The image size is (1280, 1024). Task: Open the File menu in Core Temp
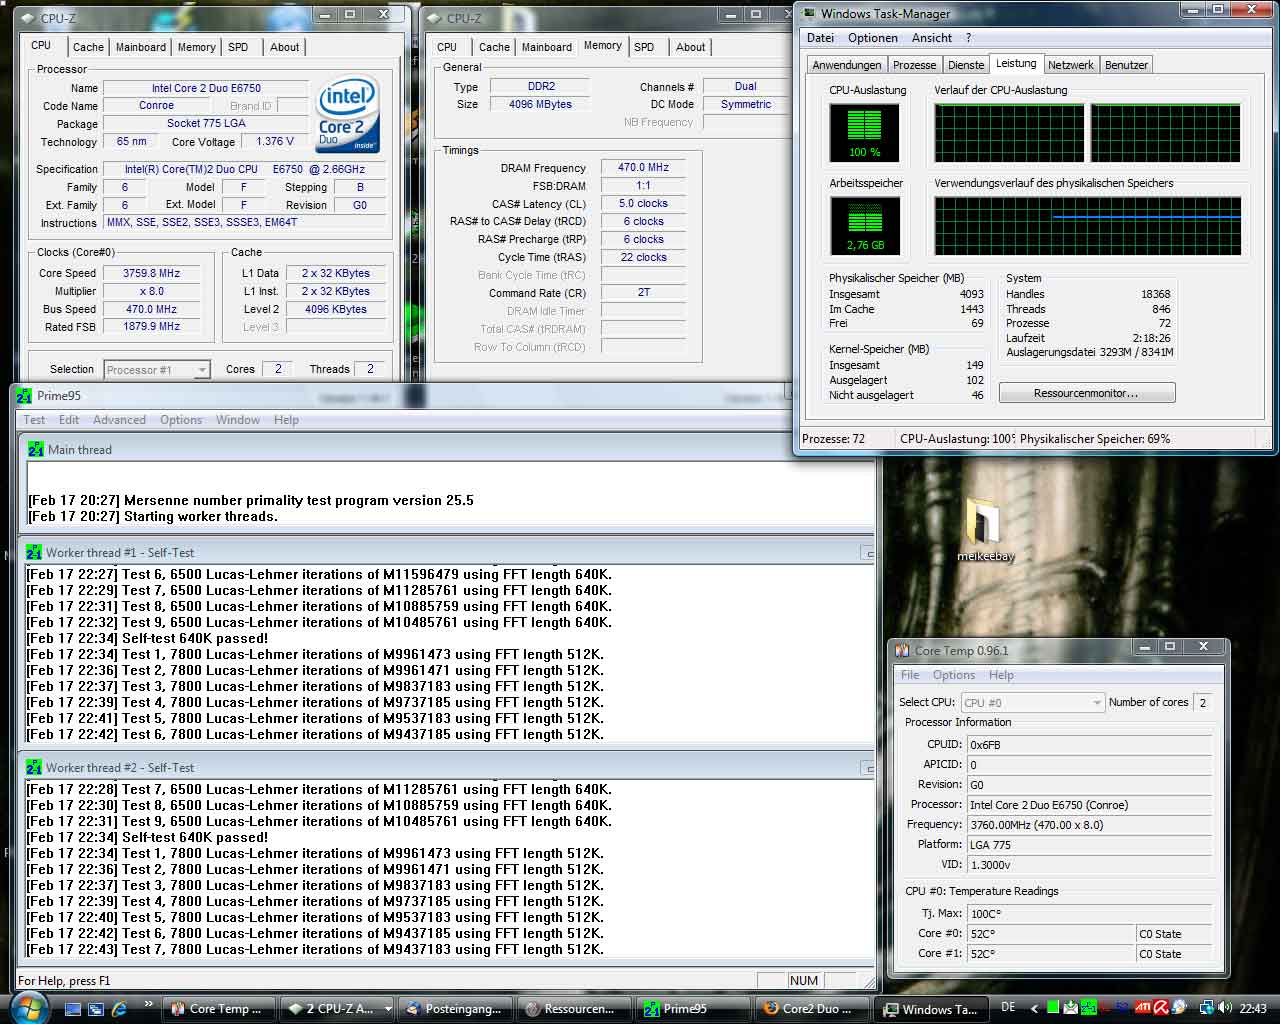click(910, 675)
